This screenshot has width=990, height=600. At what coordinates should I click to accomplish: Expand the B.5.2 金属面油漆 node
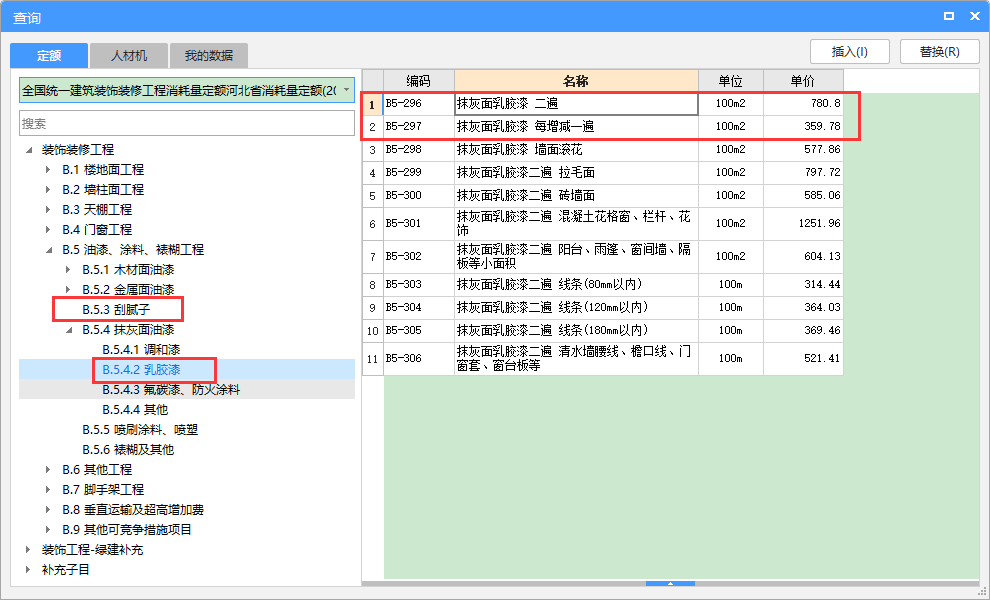(x=69, y=290)
